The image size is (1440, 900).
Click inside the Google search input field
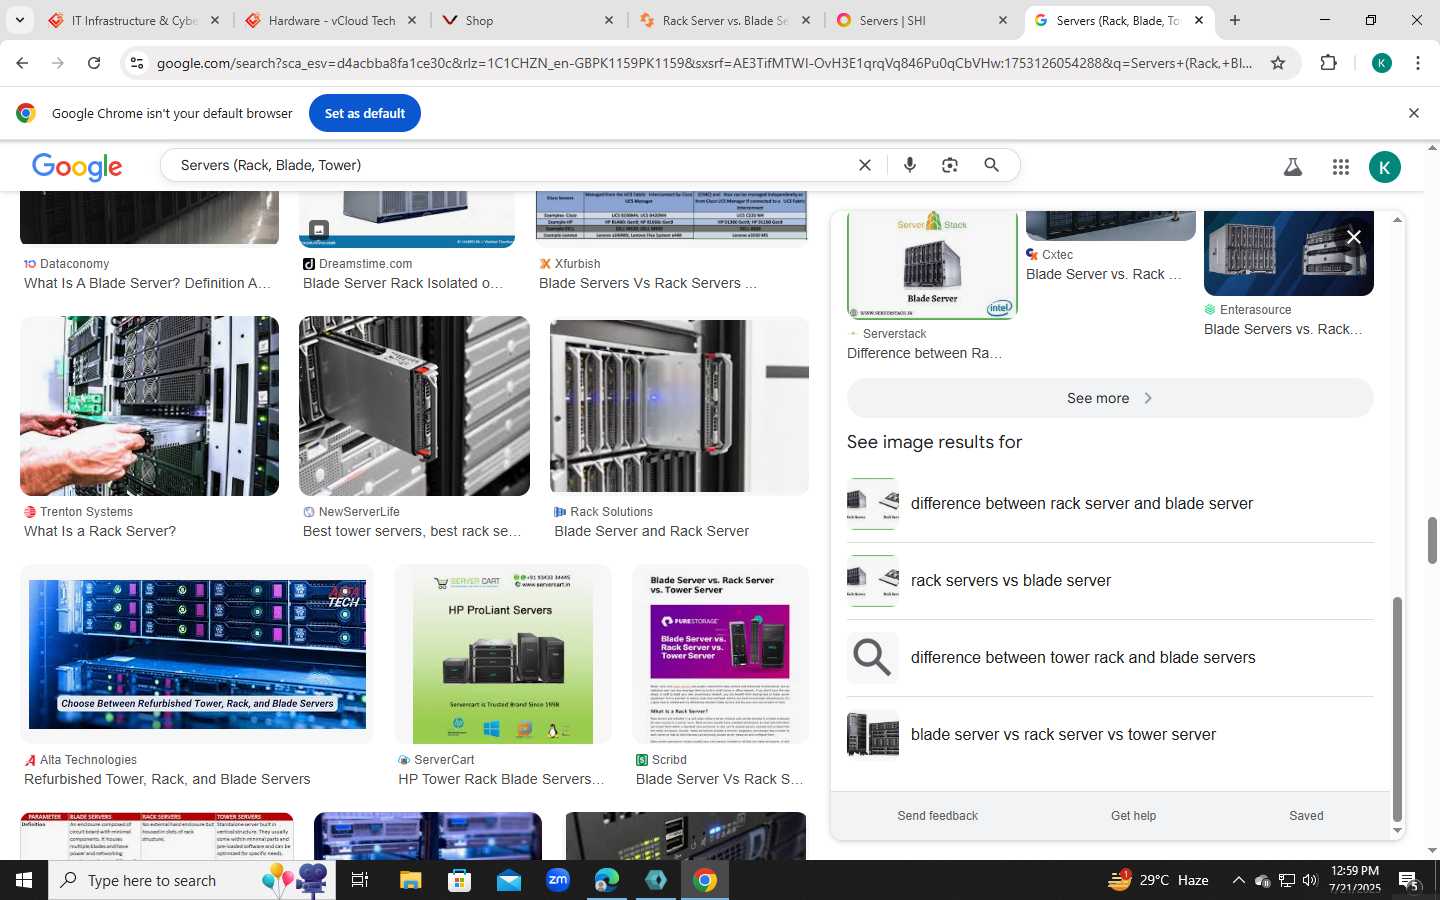[x=510, y=165]
